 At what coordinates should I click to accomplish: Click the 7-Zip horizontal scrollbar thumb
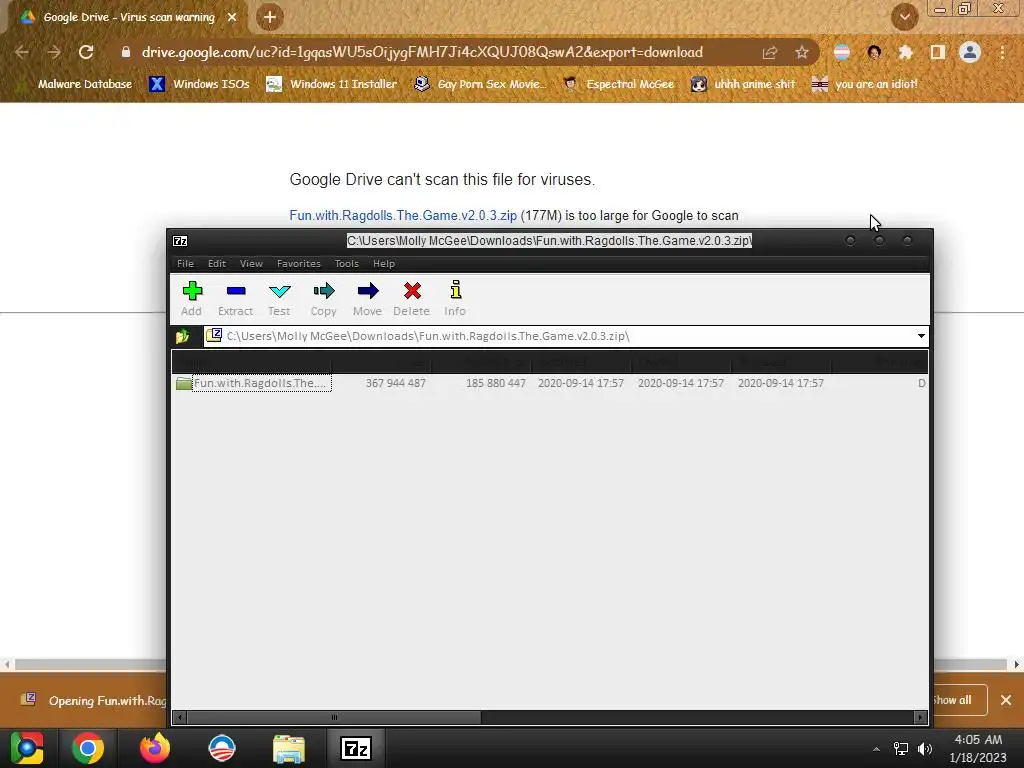click(334, 718)
